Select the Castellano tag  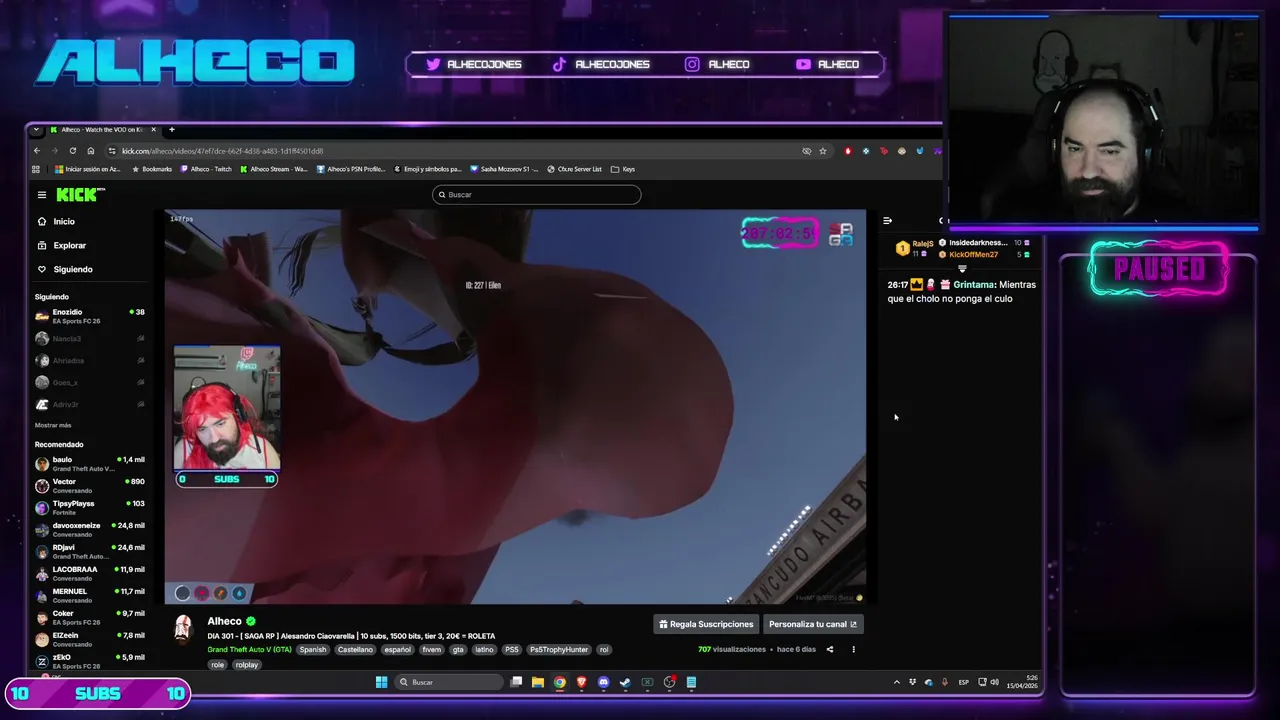coord(355,649)
